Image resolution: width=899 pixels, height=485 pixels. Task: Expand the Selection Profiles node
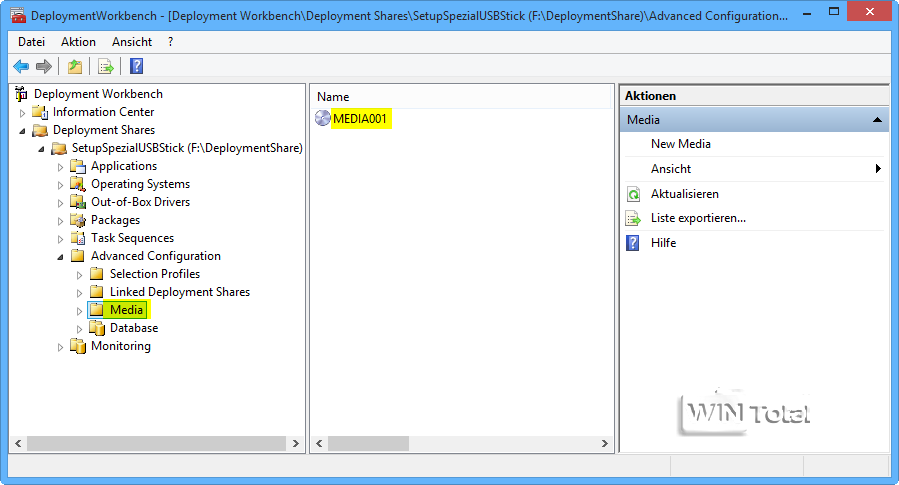pyautogui.click(x=79, y=275)
